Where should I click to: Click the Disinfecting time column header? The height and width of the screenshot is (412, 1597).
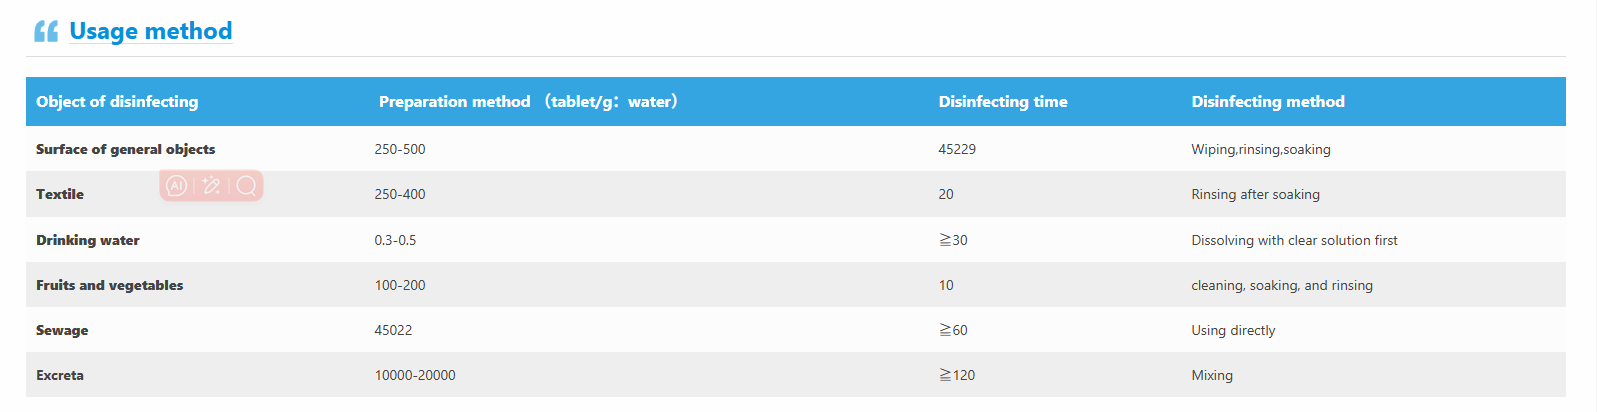(x=1003, y=101)
